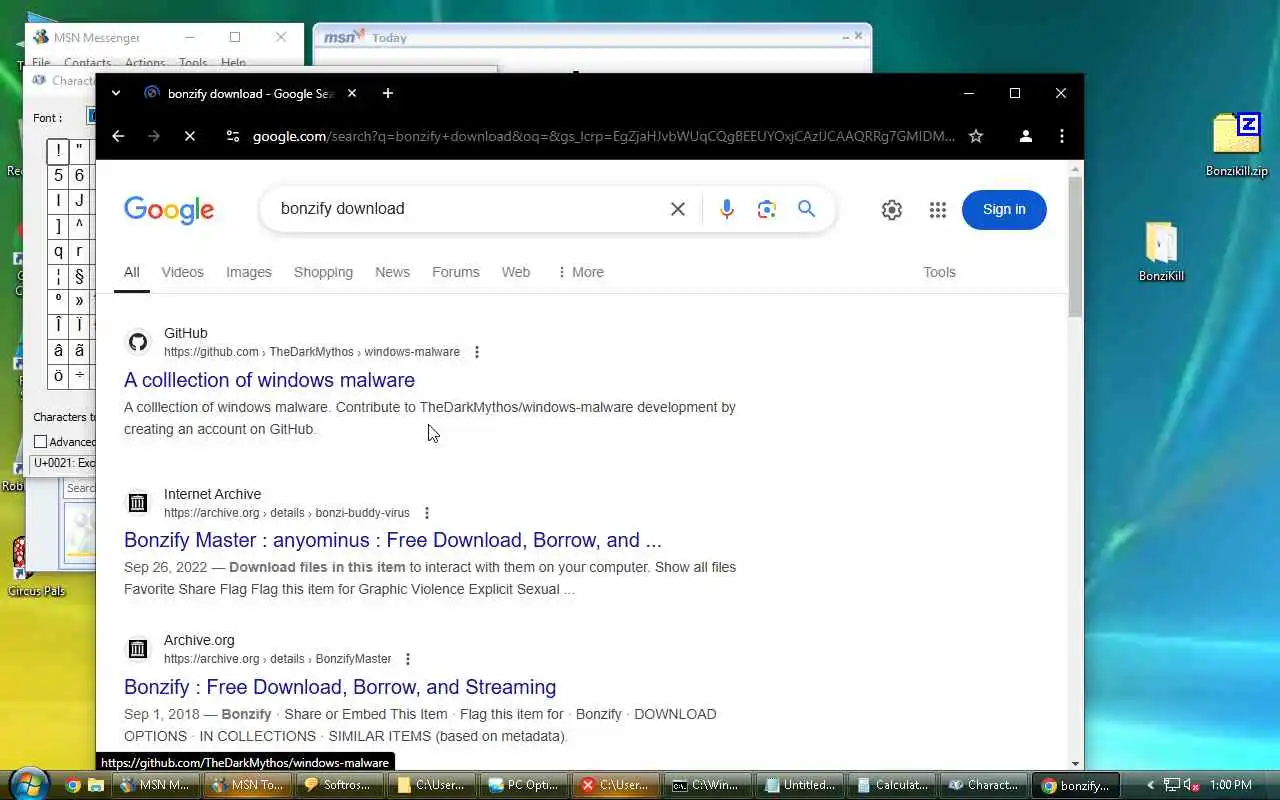
Task: Open a new tab with the plus button
Action: point(388,93)
